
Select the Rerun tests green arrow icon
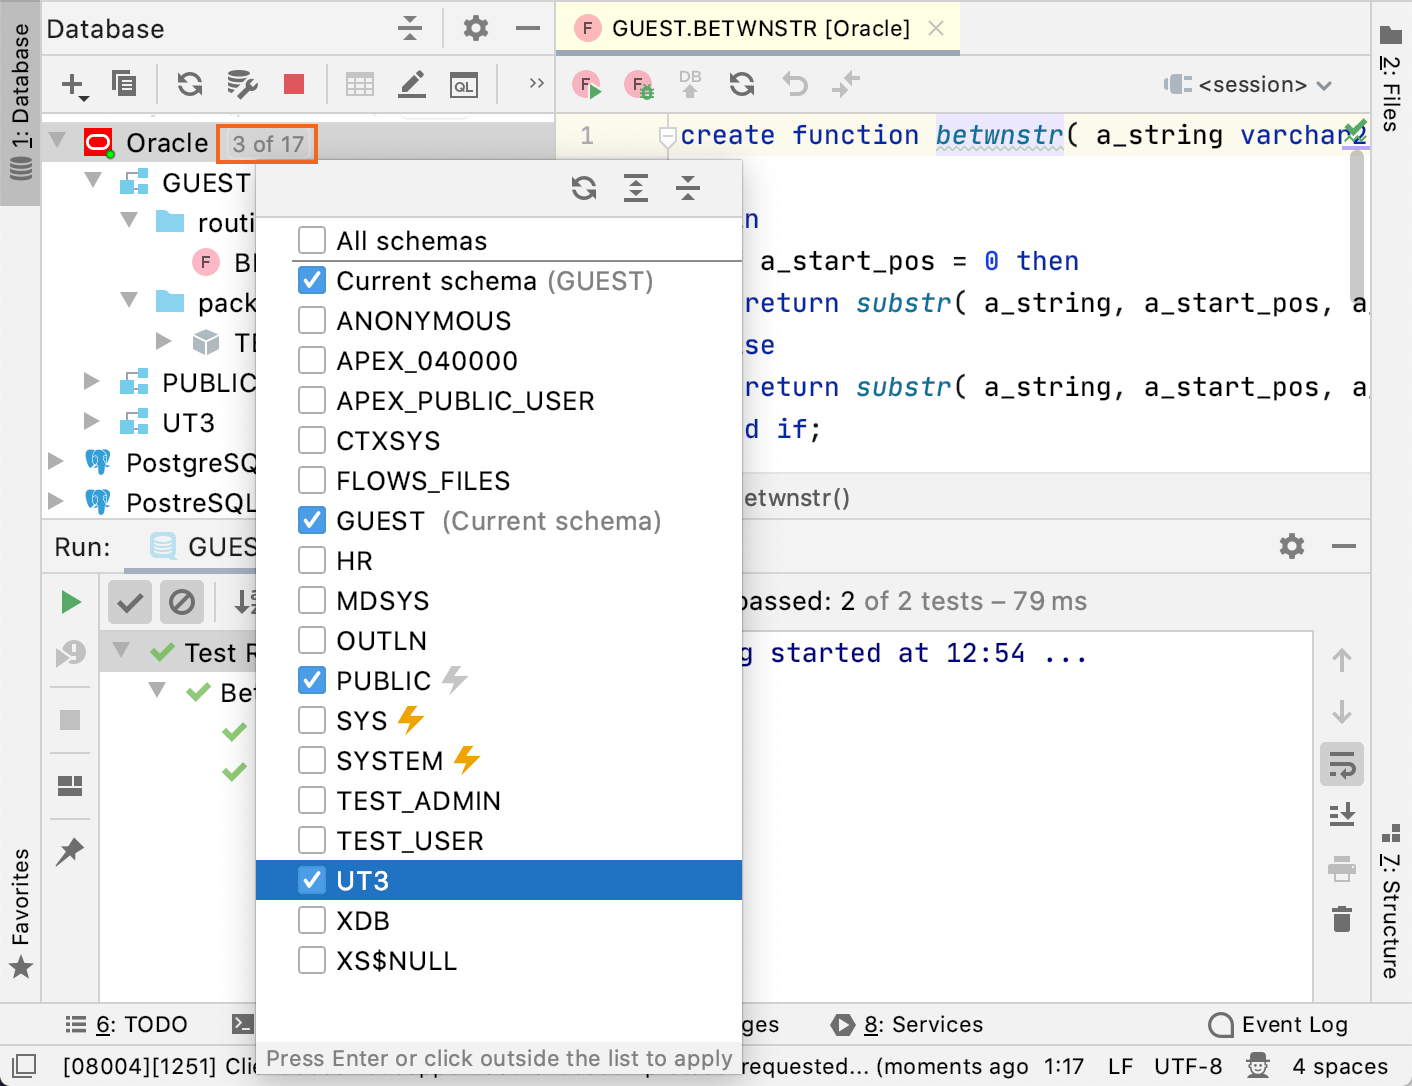point(69,601)
